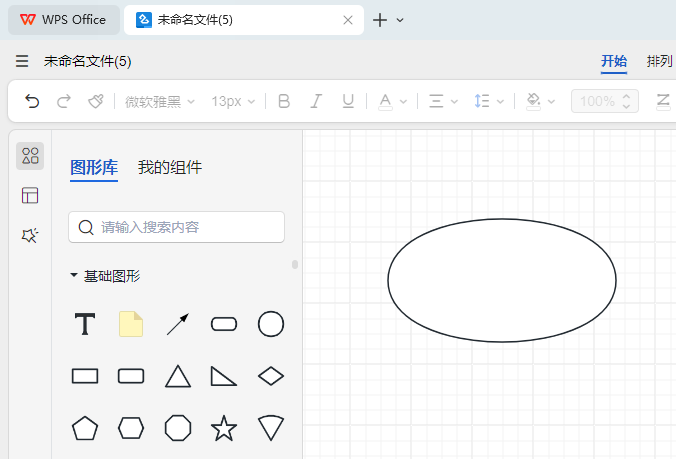Screen dimensions: 676x459
Task: Open the fill color dropdown arrow
Action: coord(551,102)
